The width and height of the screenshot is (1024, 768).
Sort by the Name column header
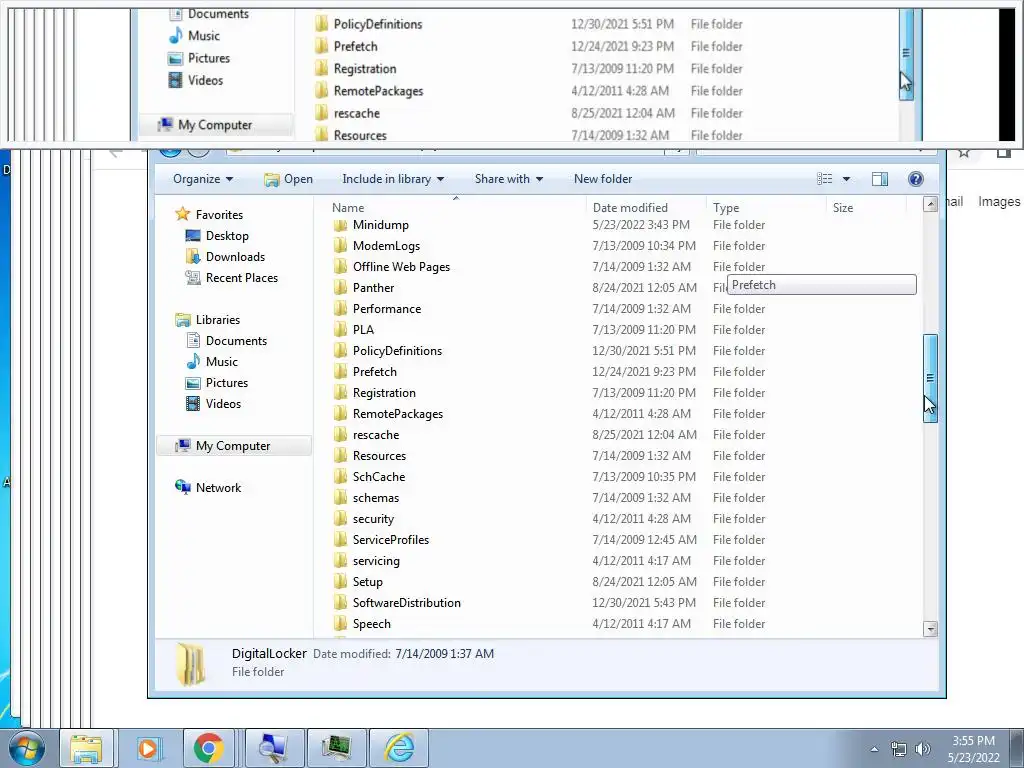(456, 208)
